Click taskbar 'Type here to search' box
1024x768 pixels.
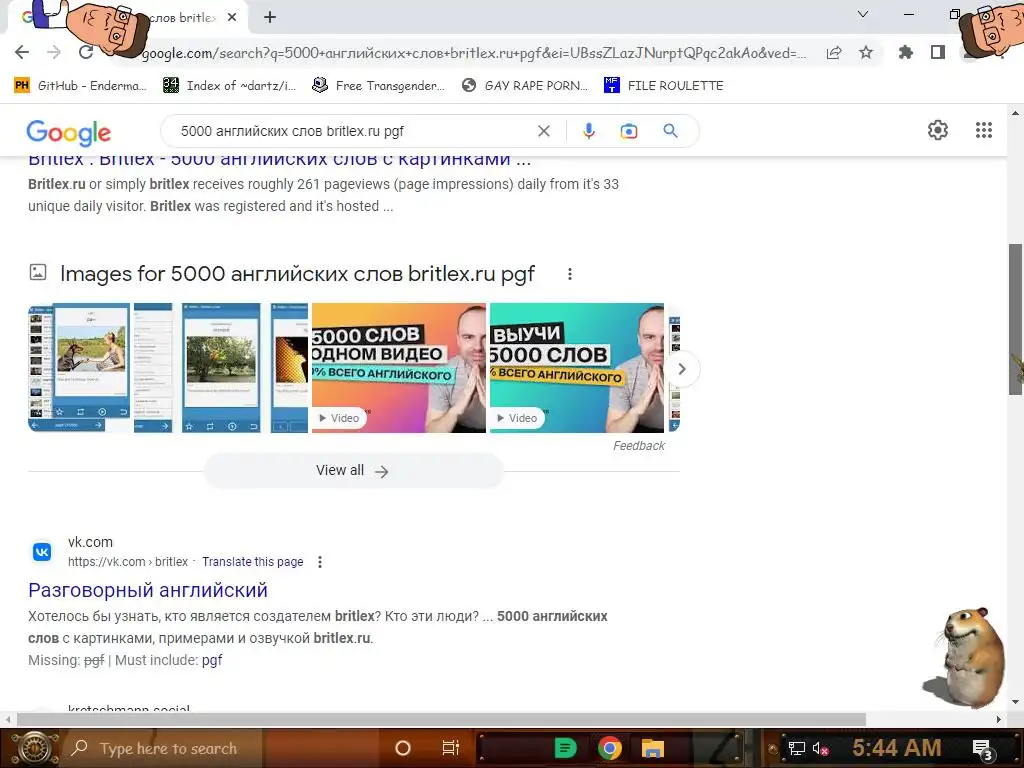(163, 748)
